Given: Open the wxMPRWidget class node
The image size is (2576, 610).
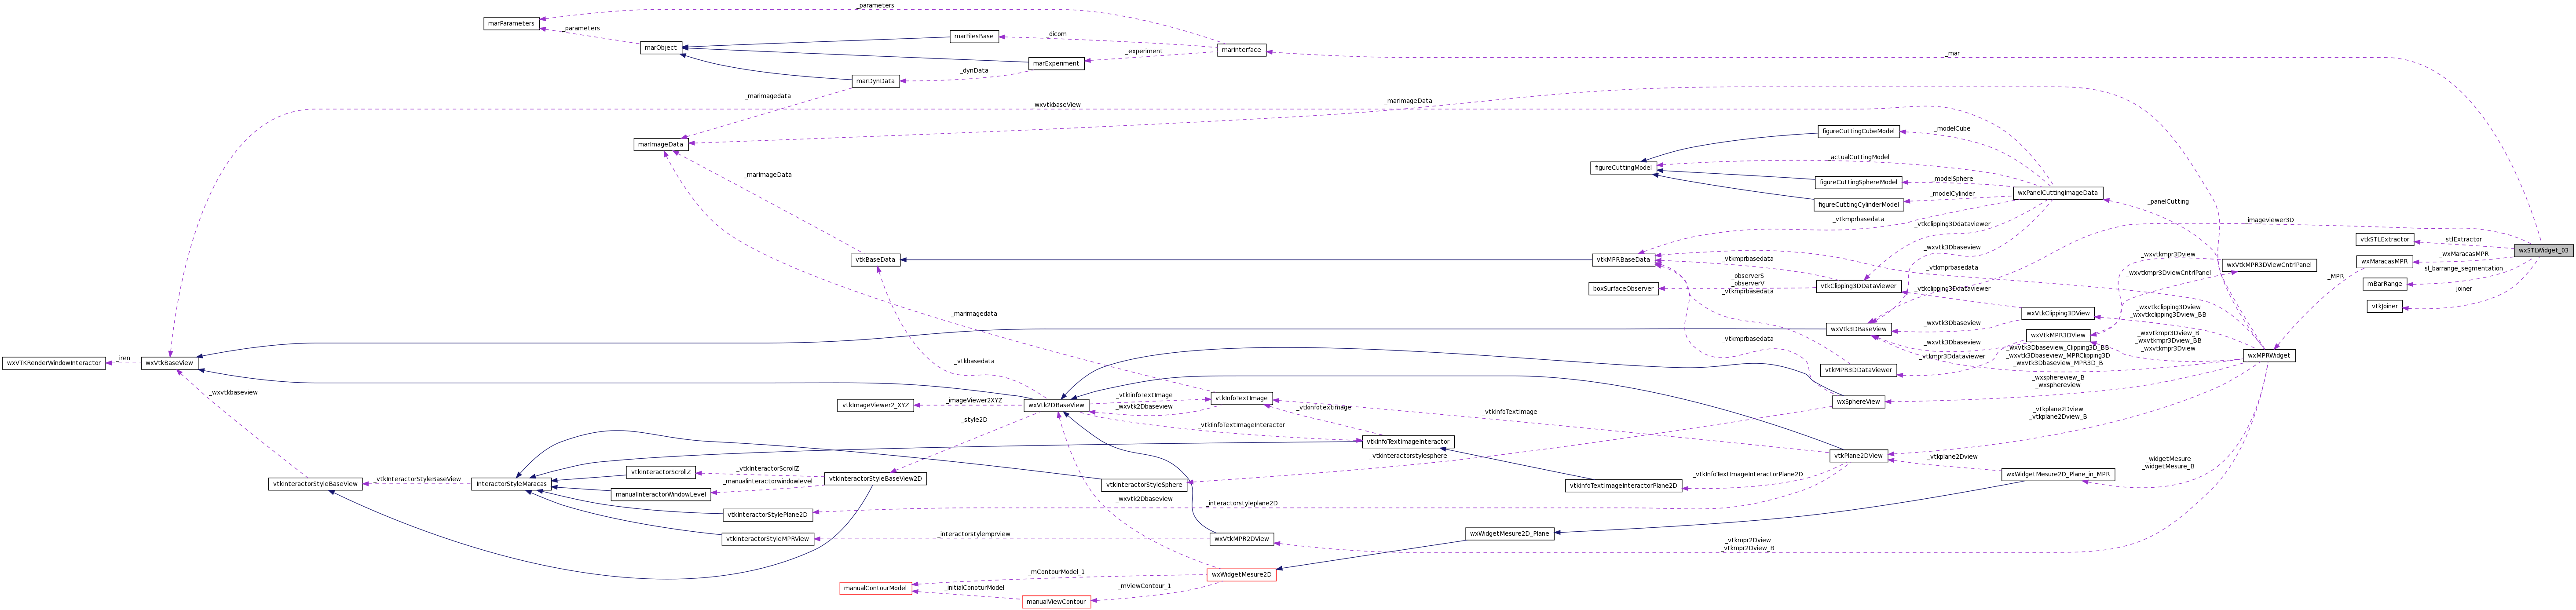Looking at the screenshot, I should click(x=2268, y=355).
